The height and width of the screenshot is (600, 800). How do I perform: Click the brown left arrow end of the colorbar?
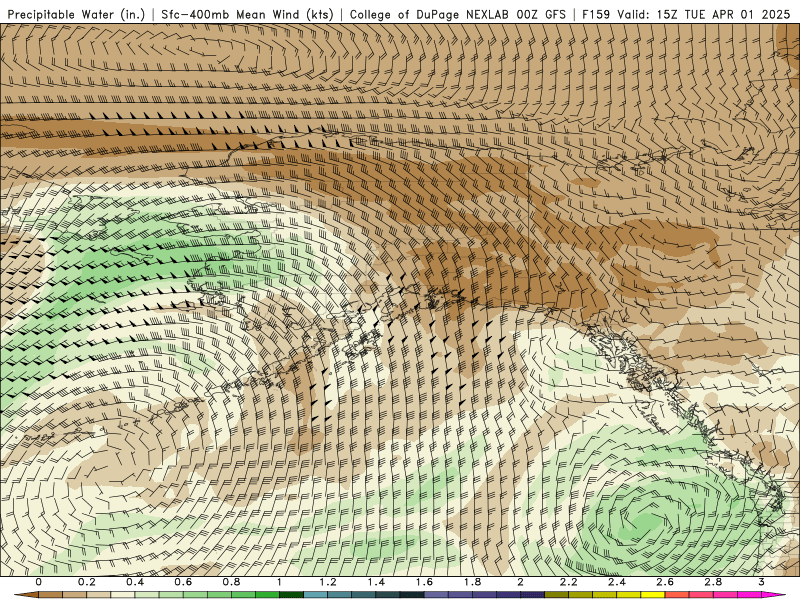tap(26, 595)
